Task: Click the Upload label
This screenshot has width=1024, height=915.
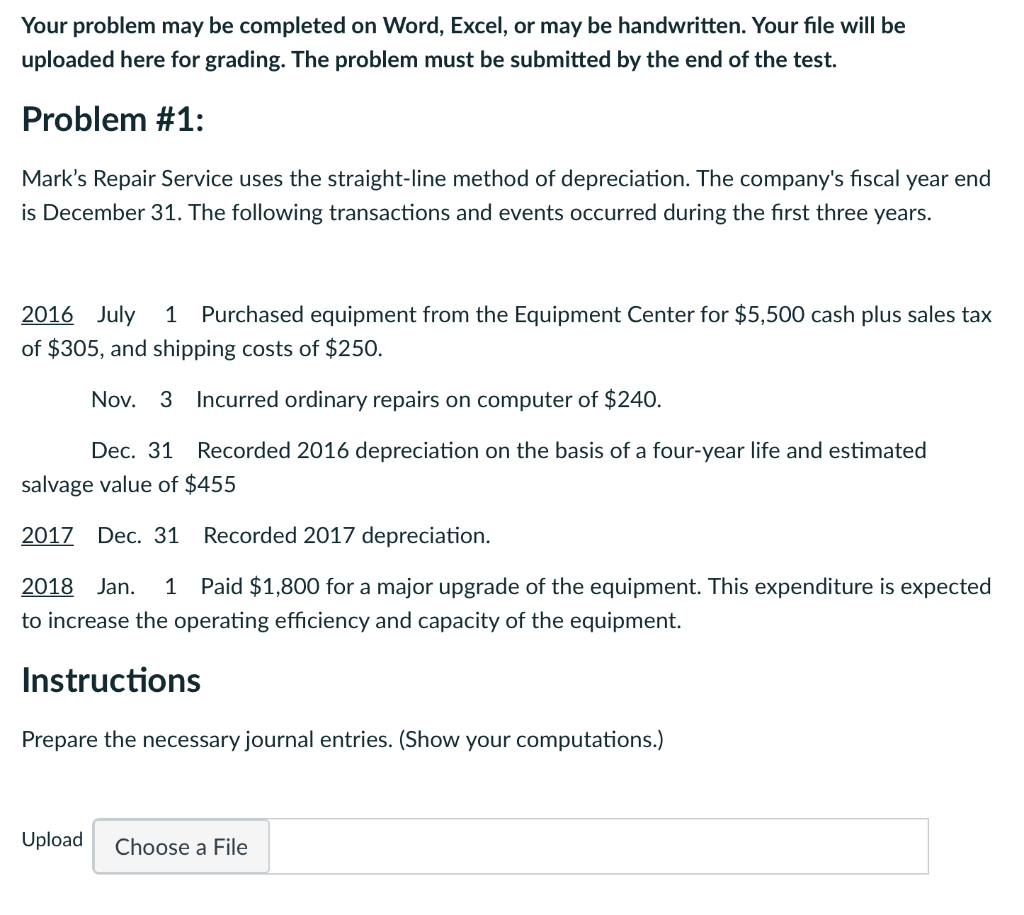Action: pos(52,840)
